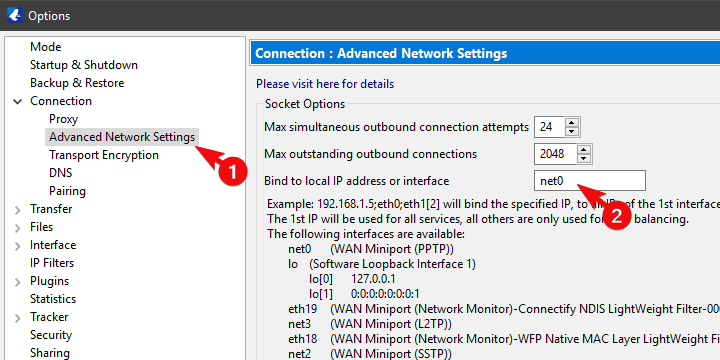Select Tracker in the options tree

(49, 317)
